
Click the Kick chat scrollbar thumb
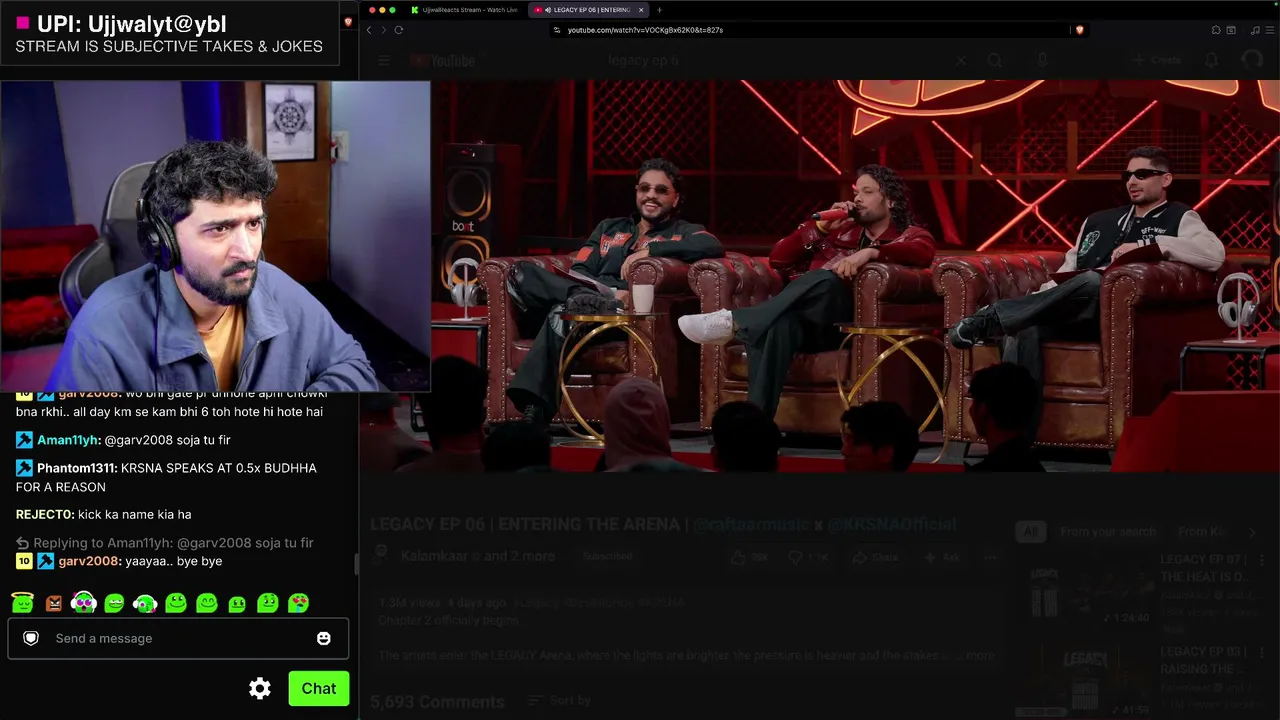356,562
